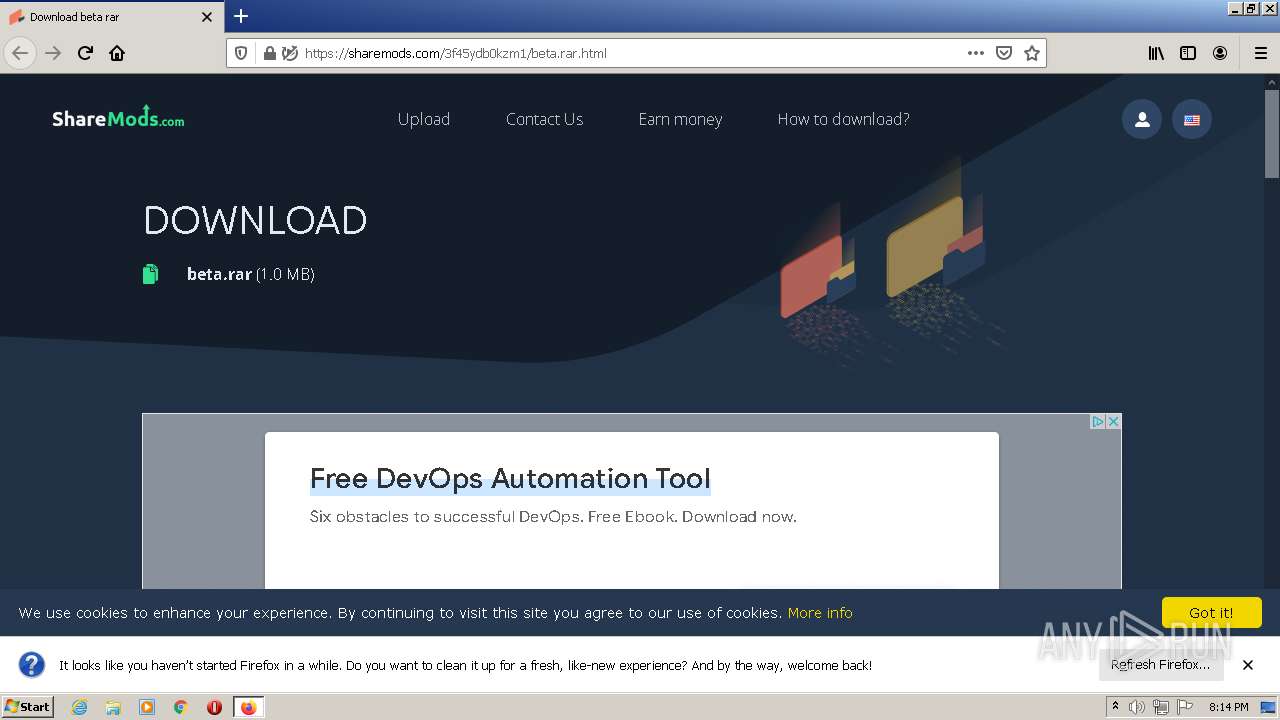Open media player from taskbar

click(147, 707)
